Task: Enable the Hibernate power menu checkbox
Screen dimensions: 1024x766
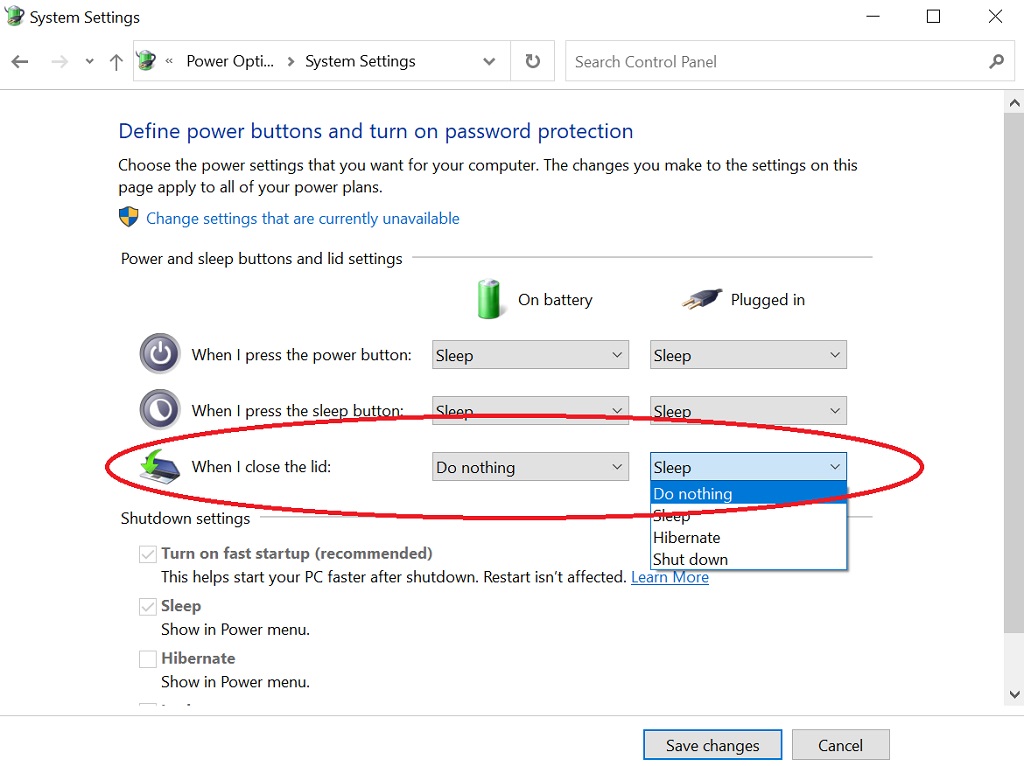Action: click(x=148, y=658)
